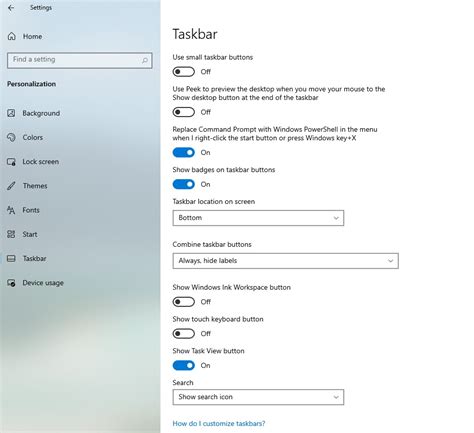Click the Personalization section header
The width and height of the screenshot is (474, 433).
coord(32,84)
